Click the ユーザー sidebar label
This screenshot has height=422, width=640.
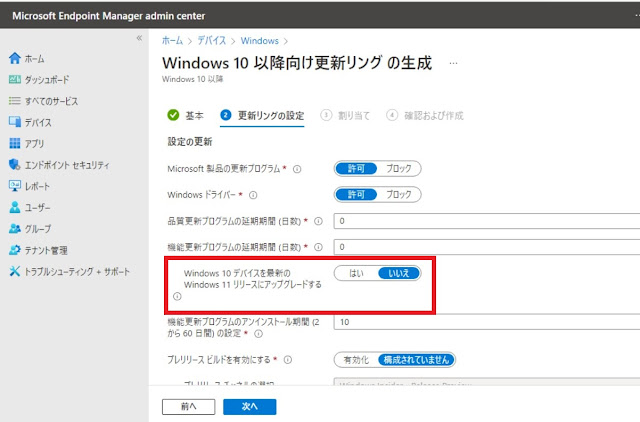(x=38, y=207)
